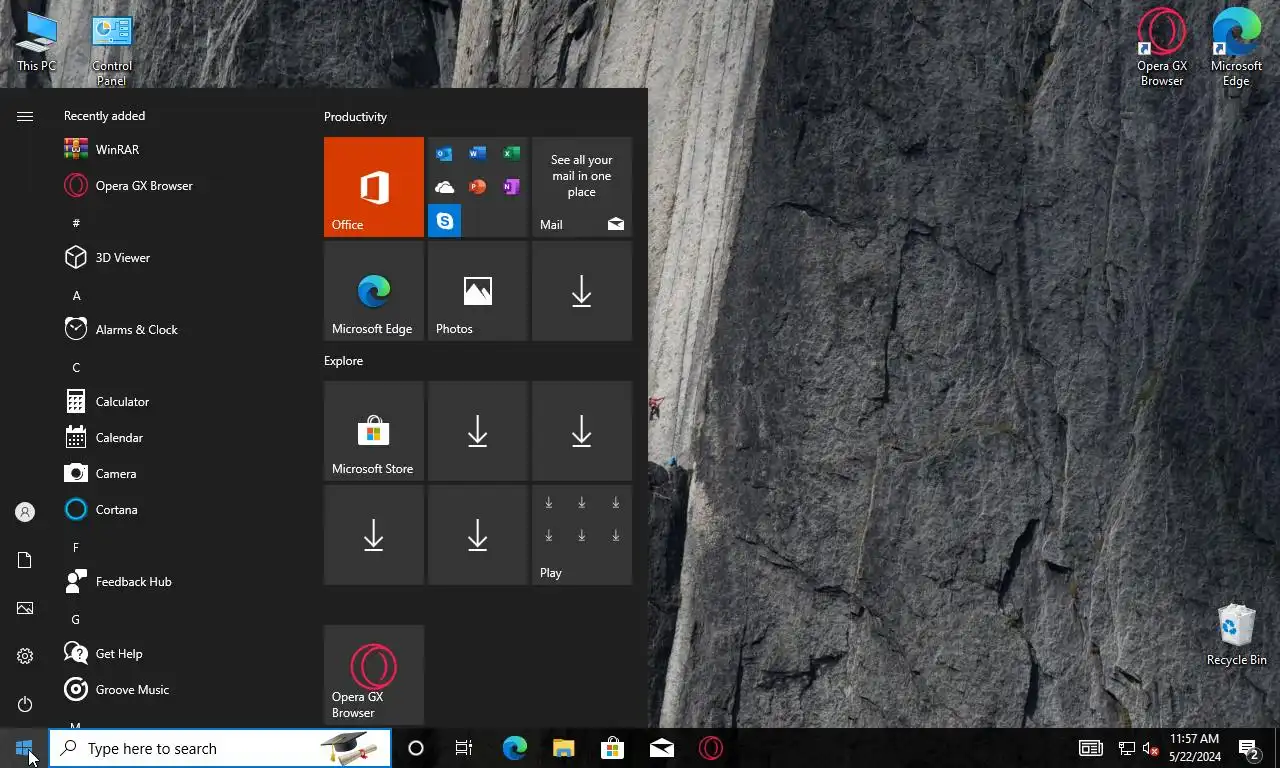Open 3D Viewer app

180,258
